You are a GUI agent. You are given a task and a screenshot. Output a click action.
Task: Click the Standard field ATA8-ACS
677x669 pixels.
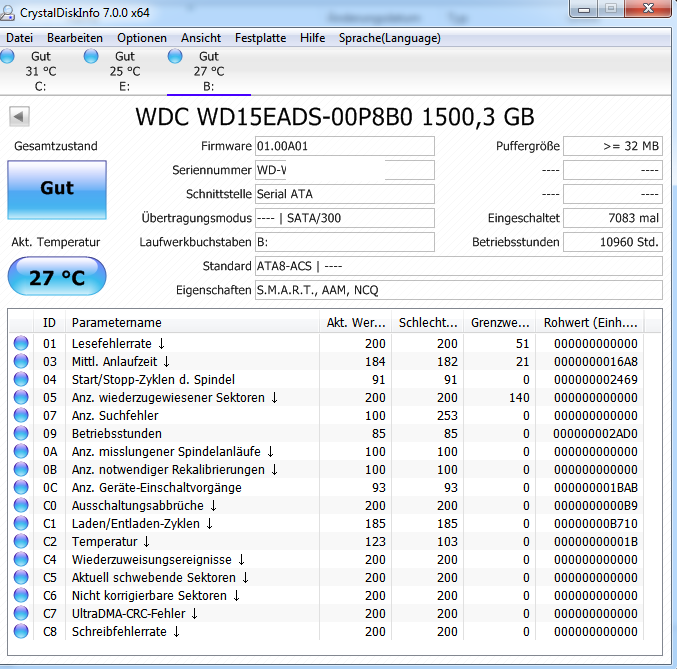point(459,266)
